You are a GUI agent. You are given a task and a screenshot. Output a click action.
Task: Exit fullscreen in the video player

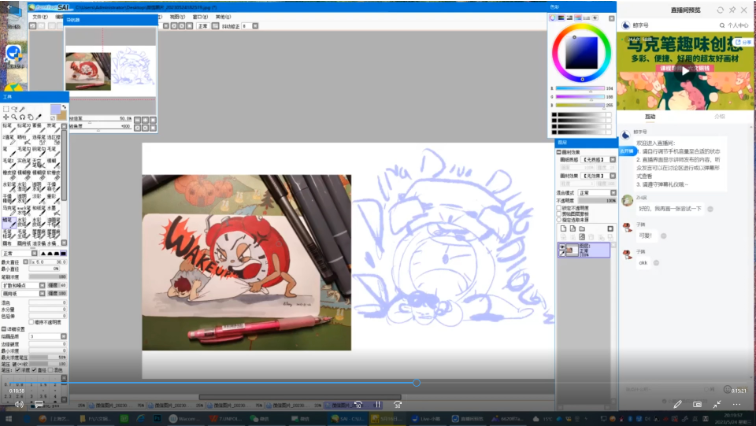(717, 404)
